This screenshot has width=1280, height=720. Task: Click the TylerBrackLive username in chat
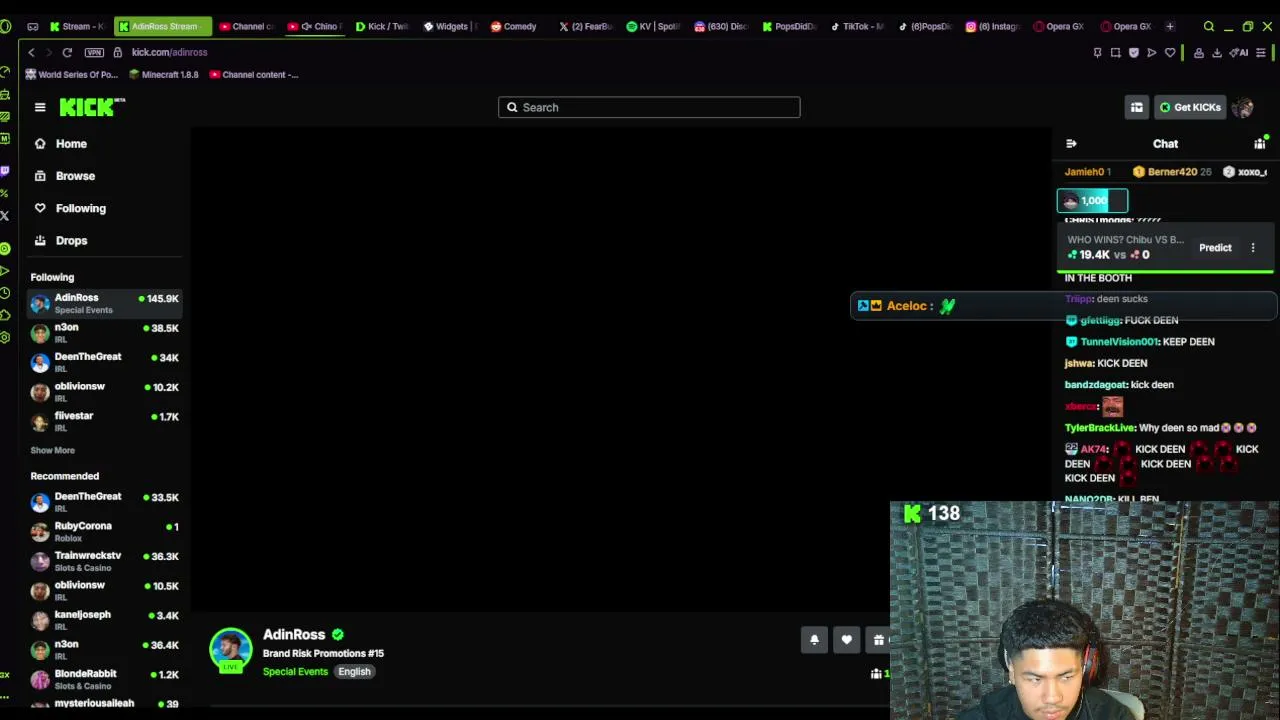[x=1100, y=428]
